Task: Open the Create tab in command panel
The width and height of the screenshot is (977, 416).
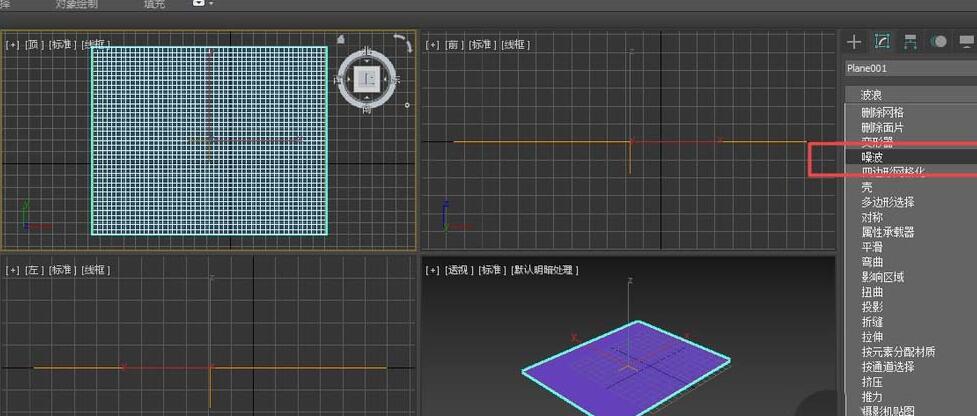Action: pos(854,42)
